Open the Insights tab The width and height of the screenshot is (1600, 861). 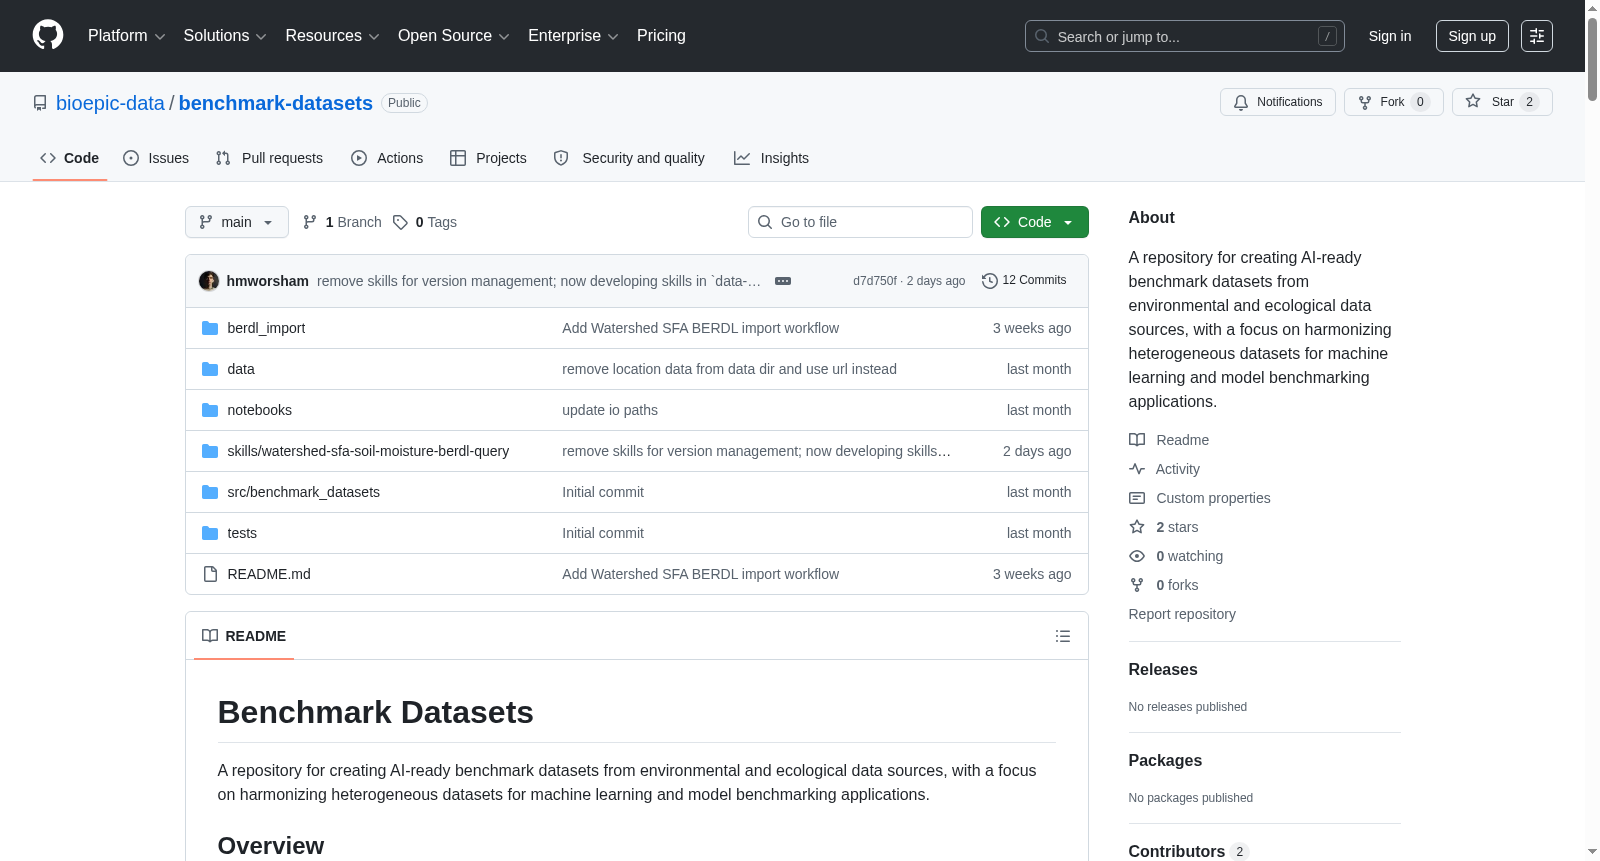click(771, 158)
